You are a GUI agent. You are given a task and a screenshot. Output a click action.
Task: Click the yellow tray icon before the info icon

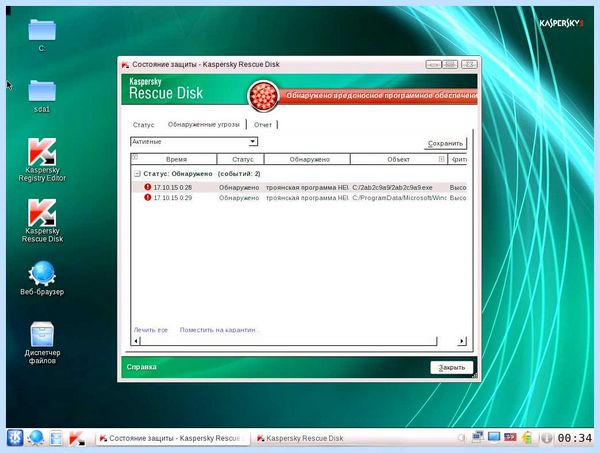pyautogui.click(x=527, y=437)
